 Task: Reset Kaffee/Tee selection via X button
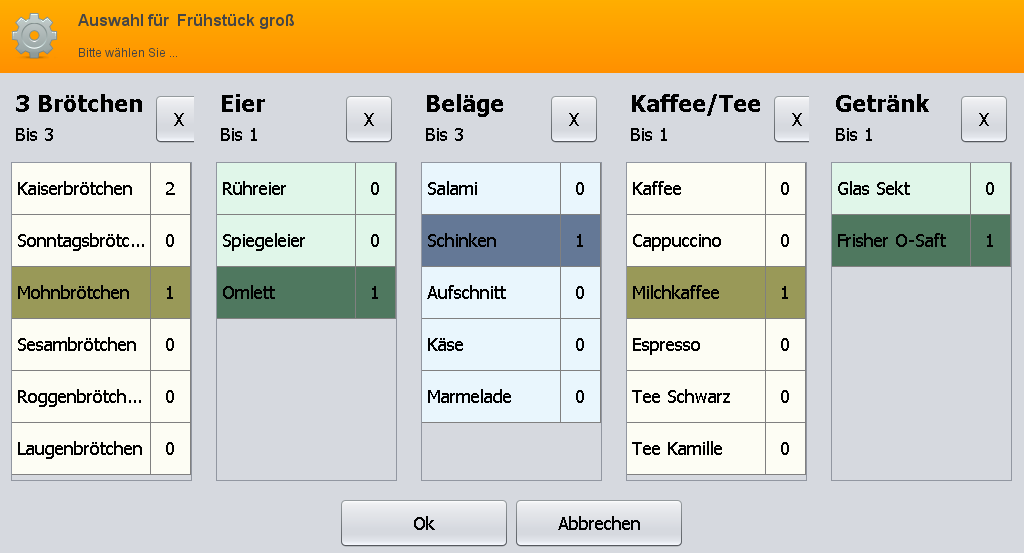792,119
